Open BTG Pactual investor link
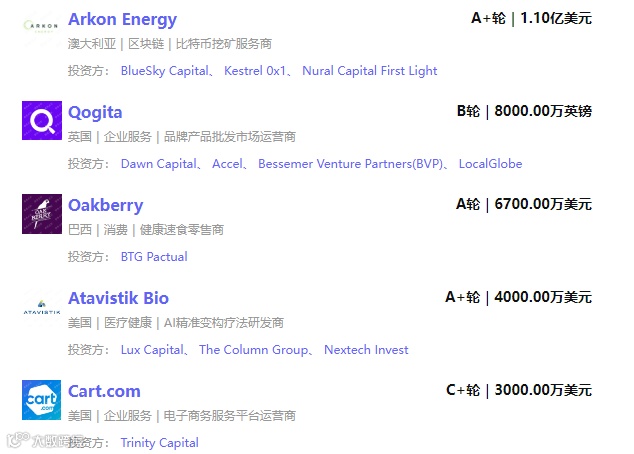The width and height of the screenshot is (634, 454). [154, 257]
